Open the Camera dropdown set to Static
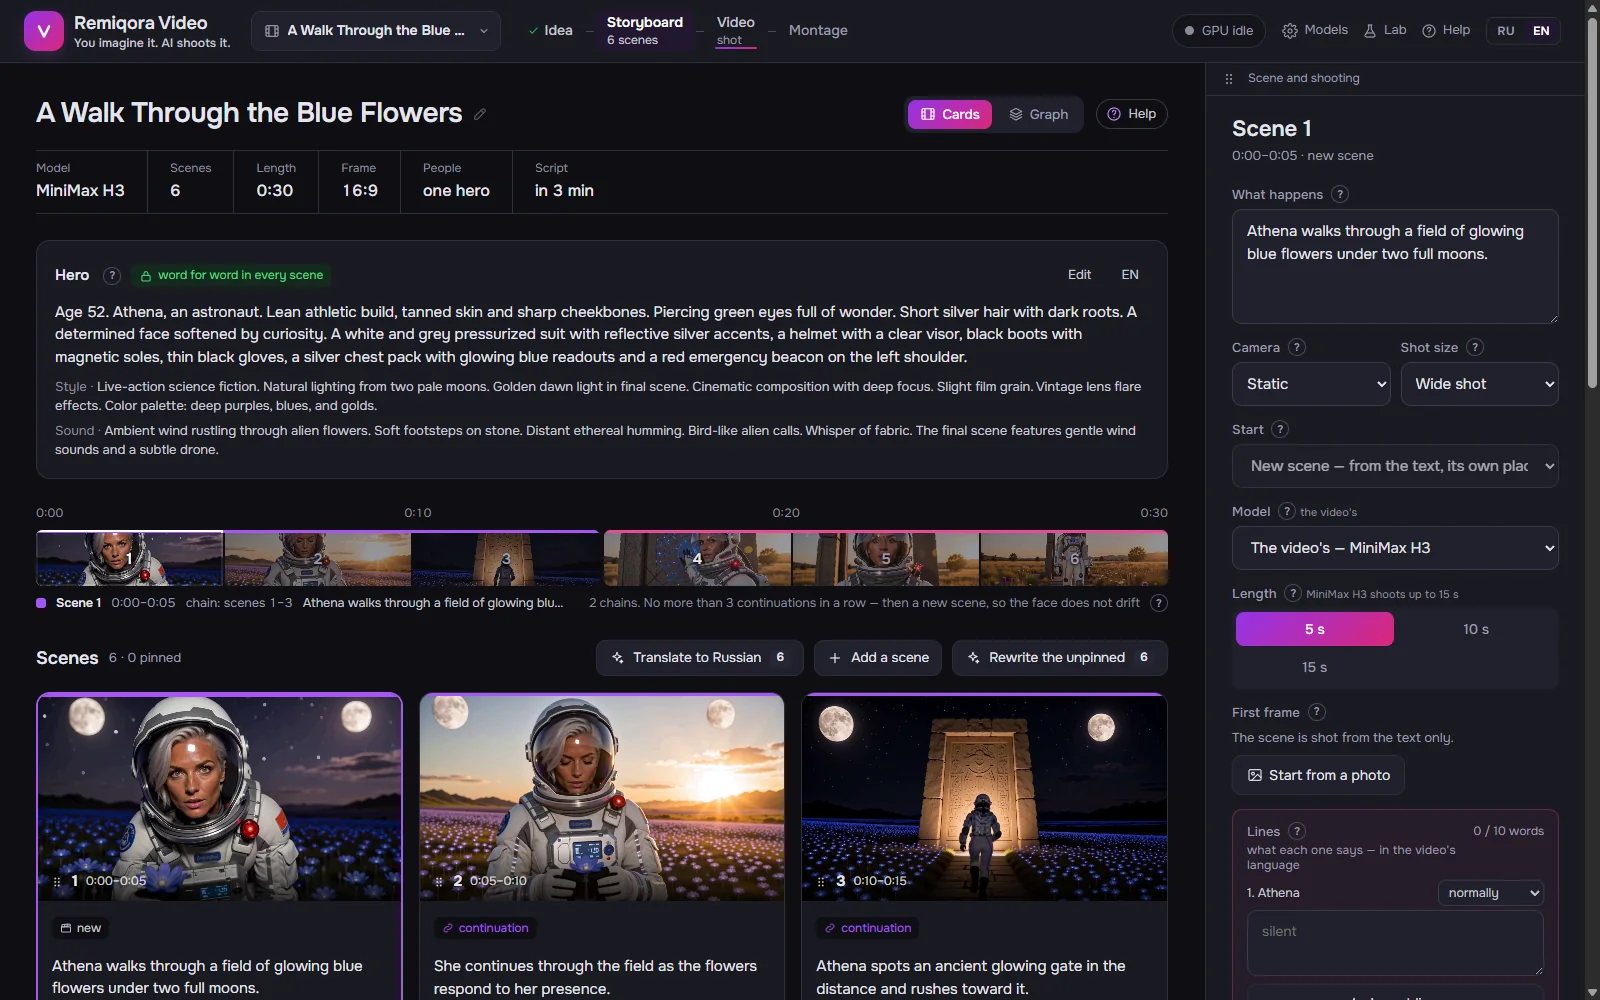The image size is (1600, 1000). (1311, 384)
